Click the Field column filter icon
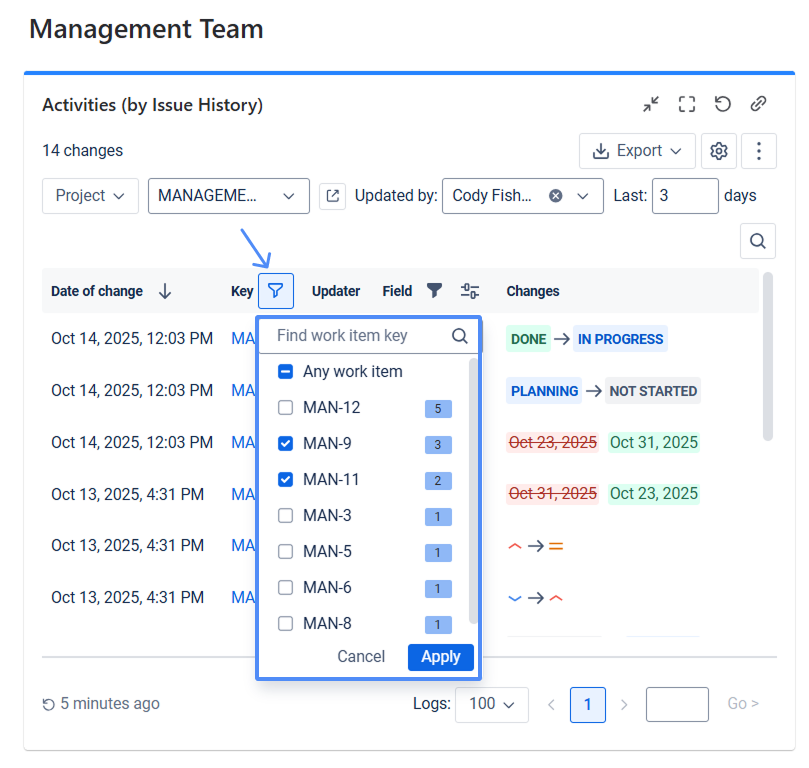The height and width of the screenshot is (768, 809). 434,291
